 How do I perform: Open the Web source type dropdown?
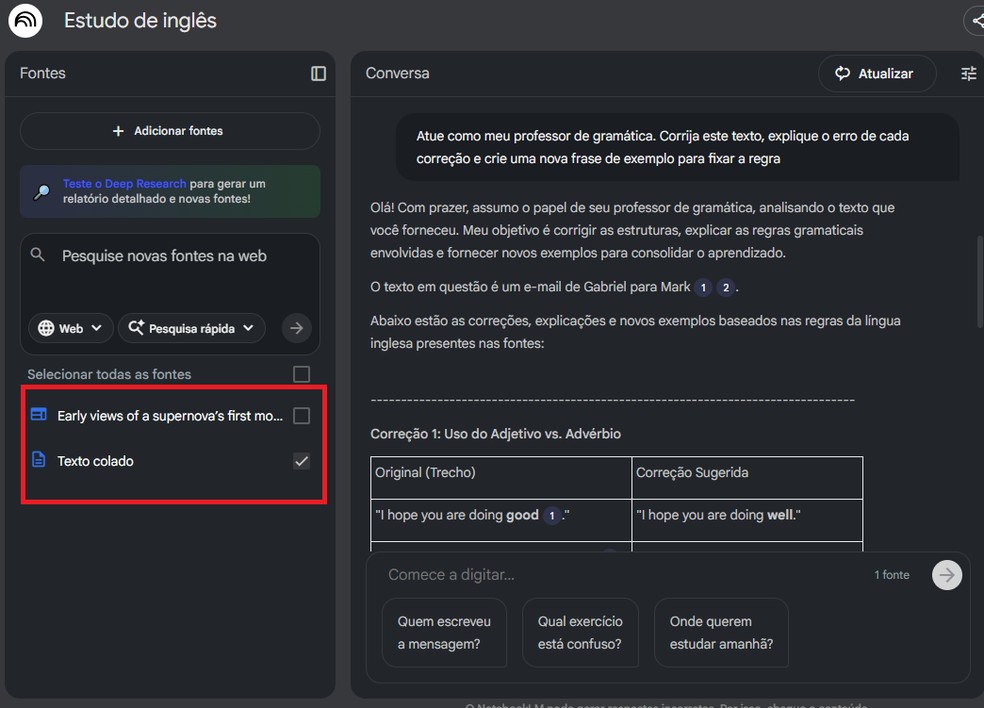(71, 328)
